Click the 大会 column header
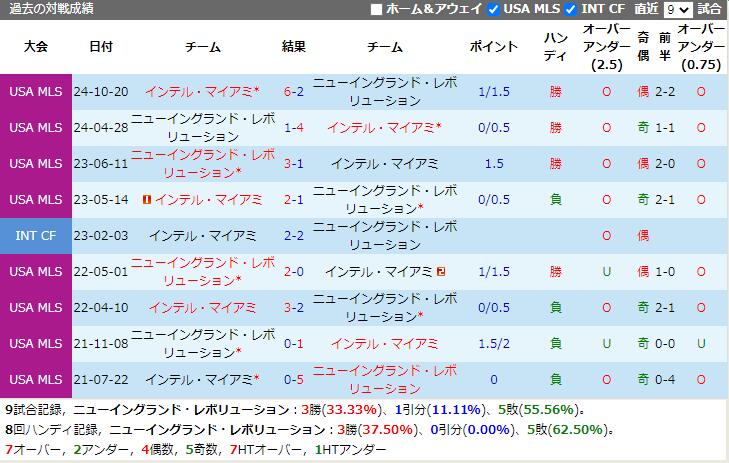The width and height of the screenshot is (729, 463). [36, 46]
